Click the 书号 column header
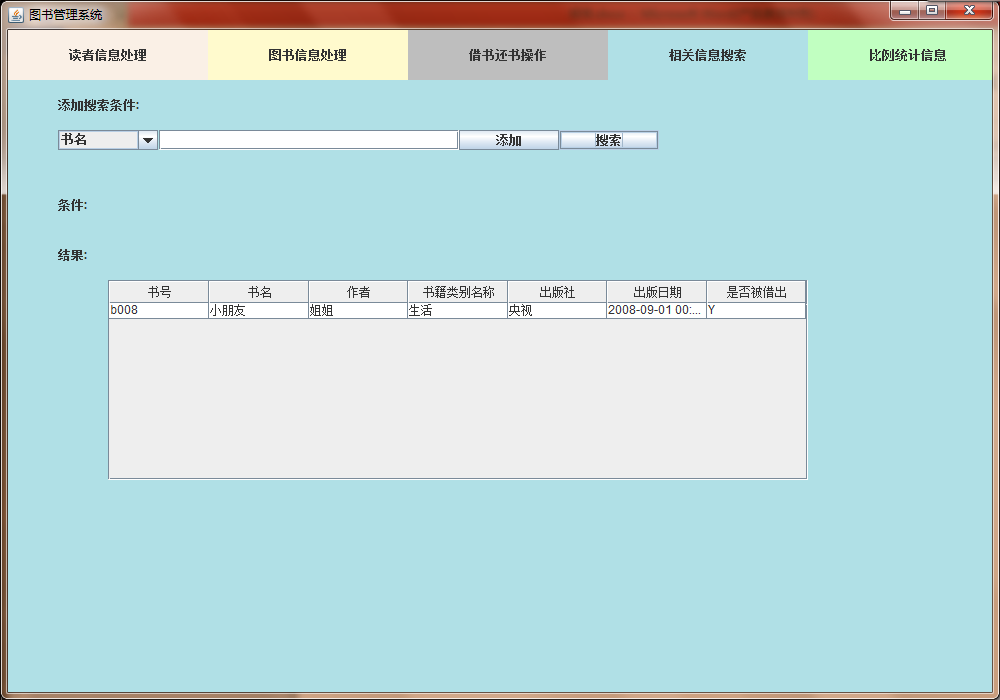Image resolution: width=1000 pixels, height=700 pixels. [159, 292]
